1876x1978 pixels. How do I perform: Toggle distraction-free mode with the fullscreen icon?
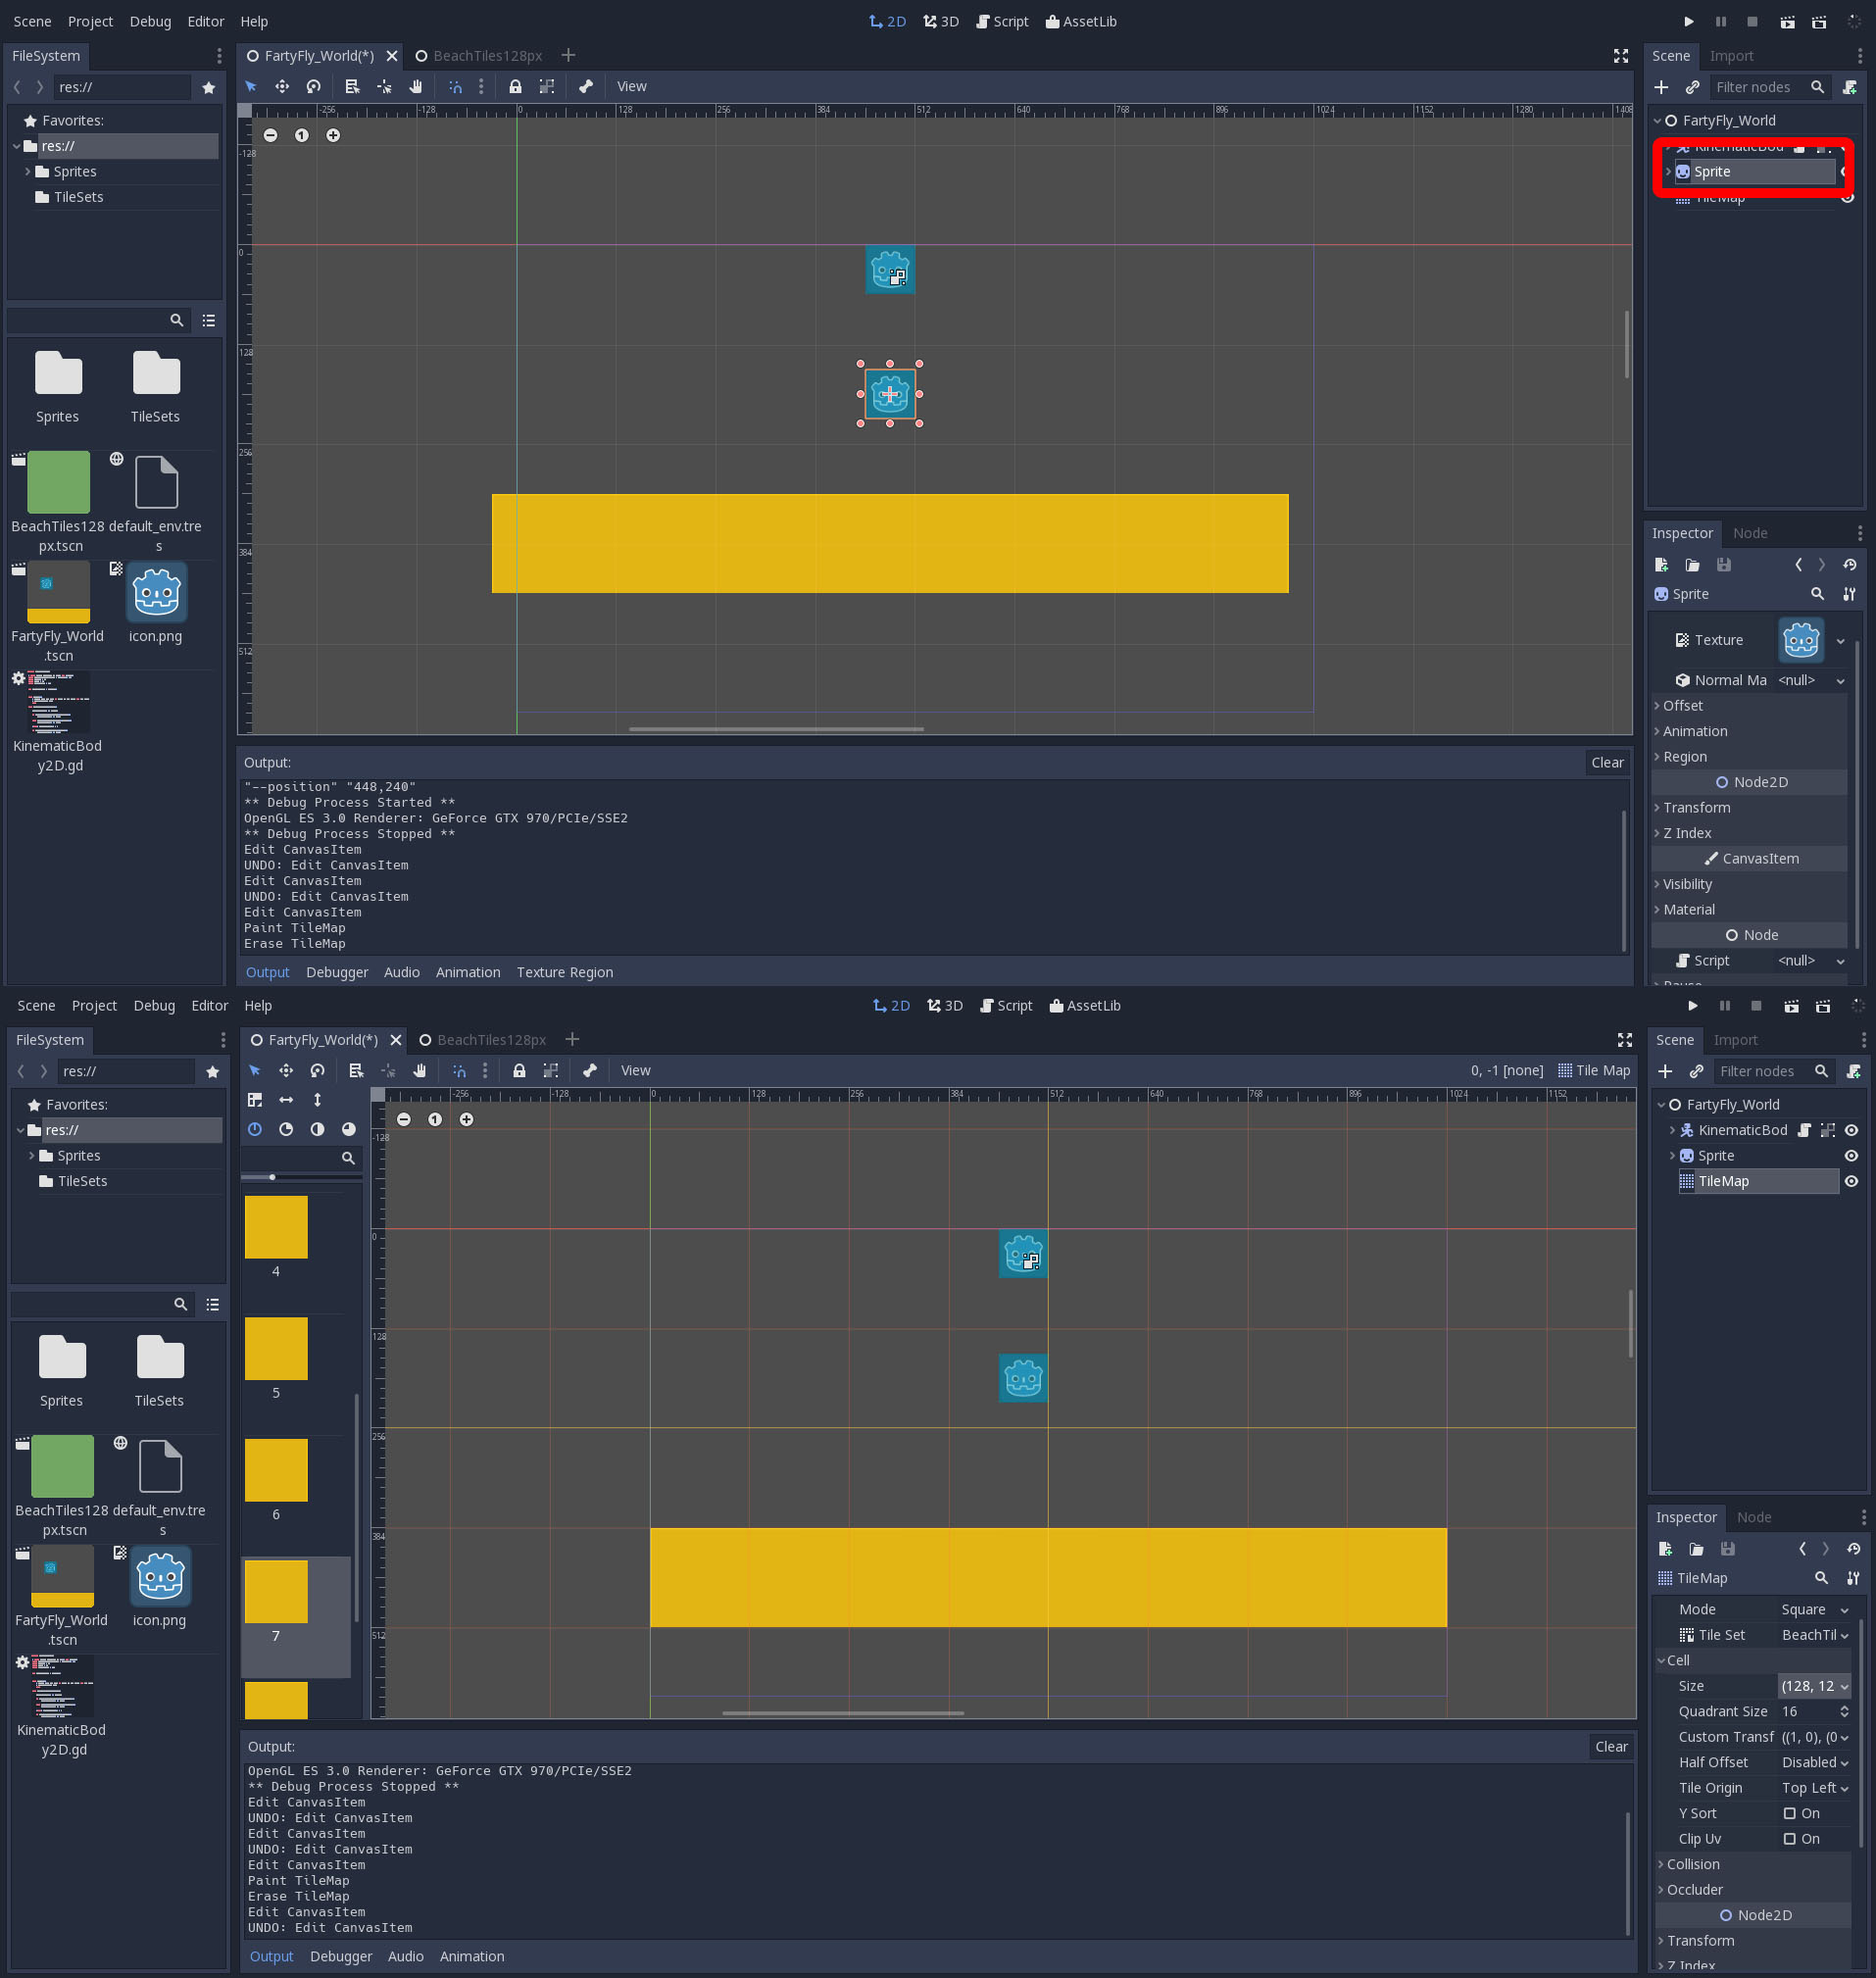1620,56
